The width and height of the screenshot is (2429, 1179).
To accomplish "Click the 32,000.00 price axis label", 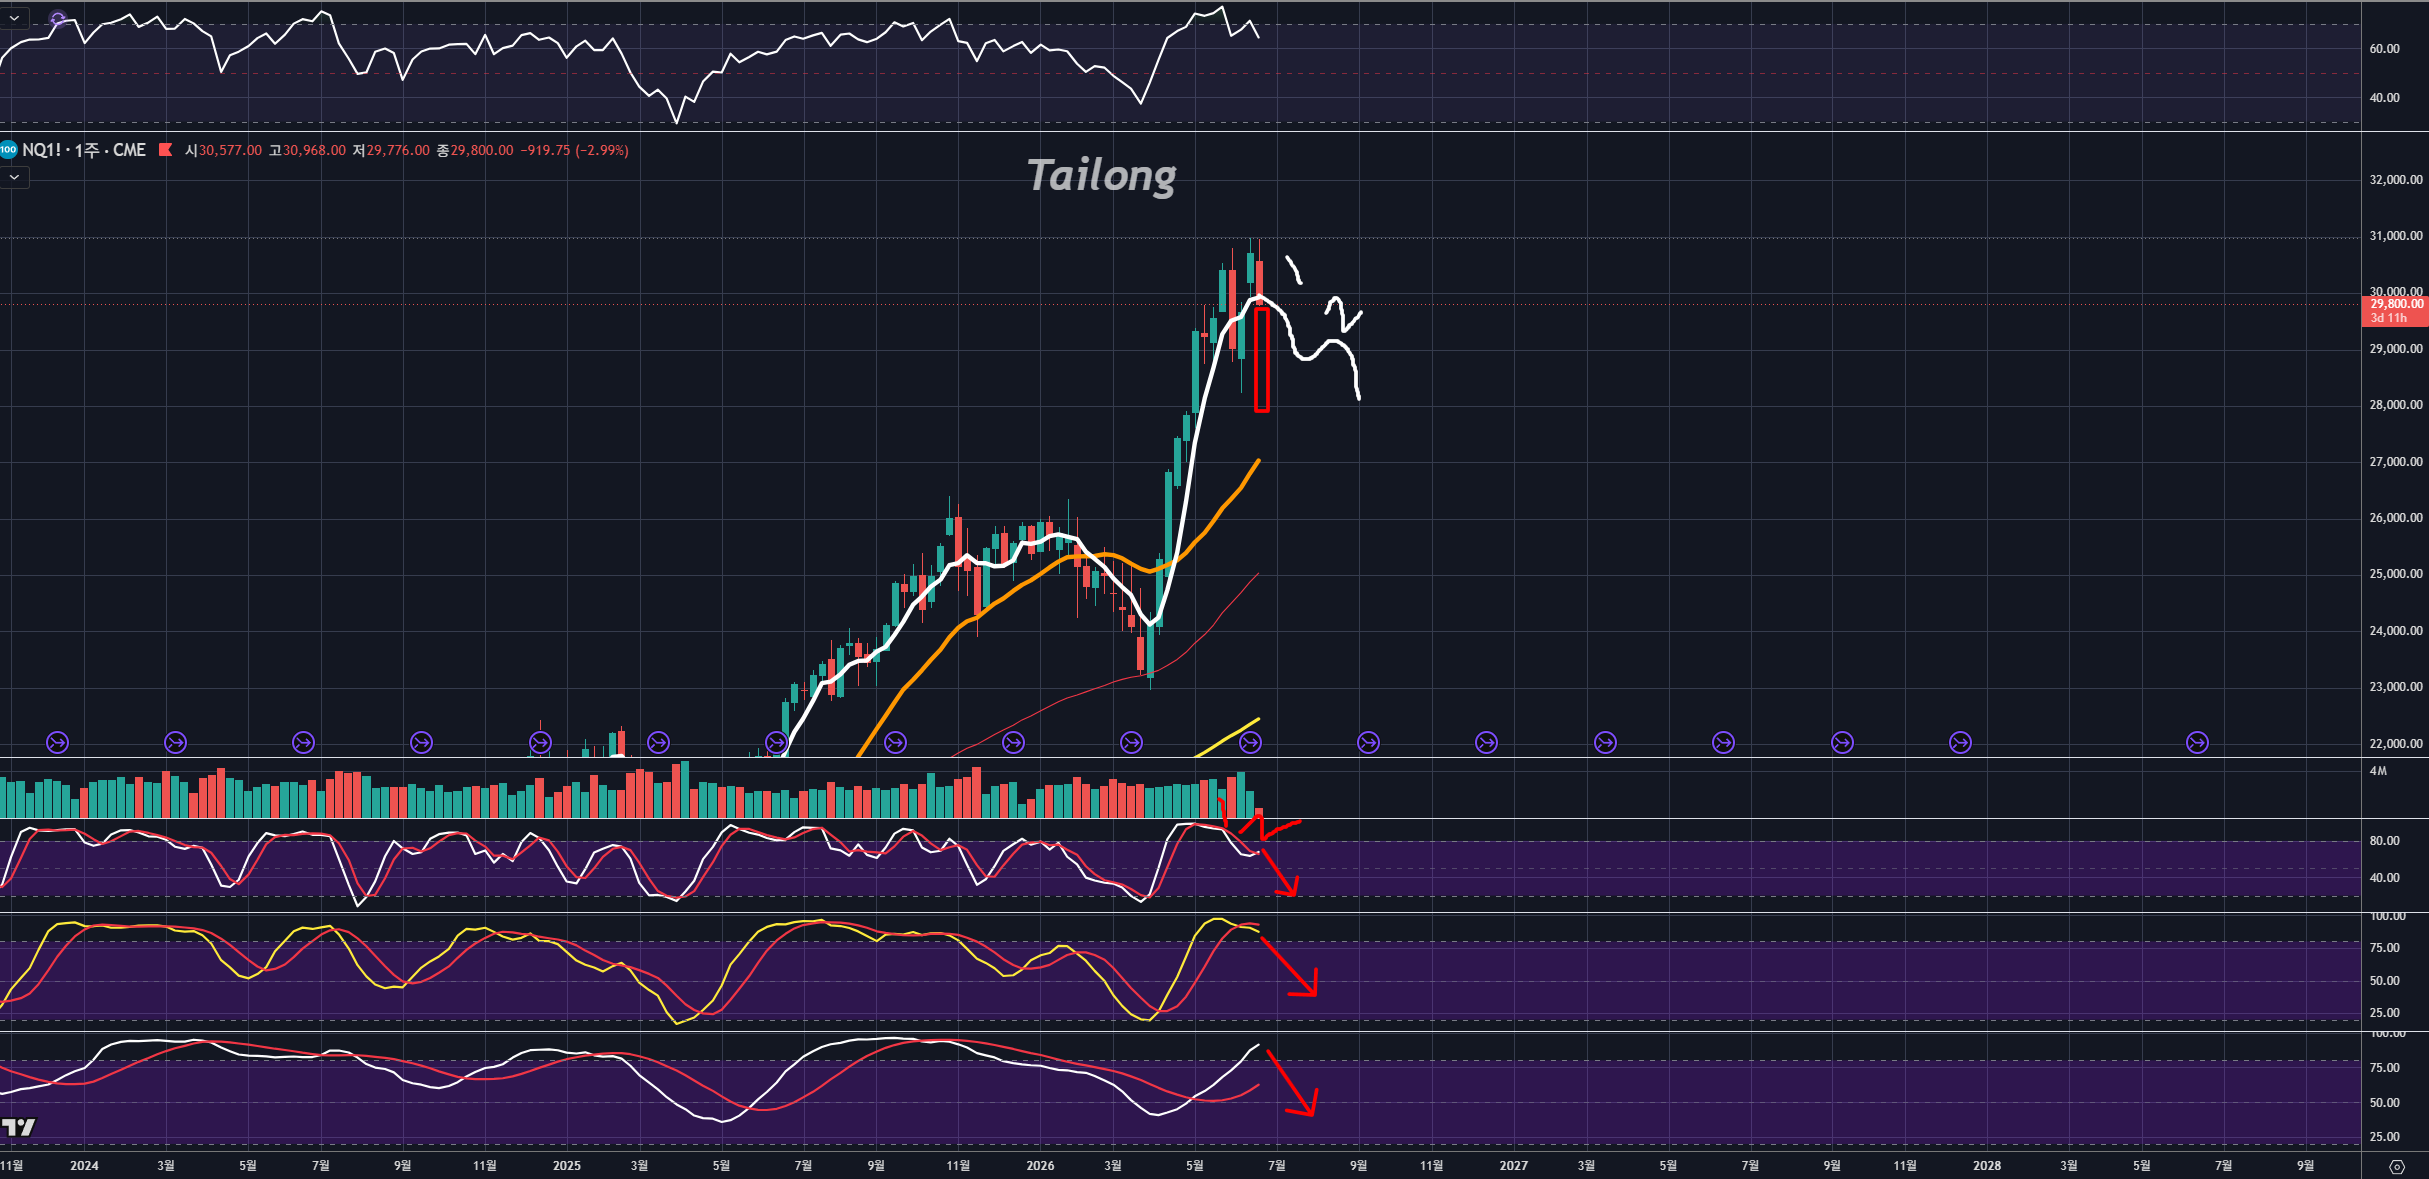I will [x=2396, y=180].
